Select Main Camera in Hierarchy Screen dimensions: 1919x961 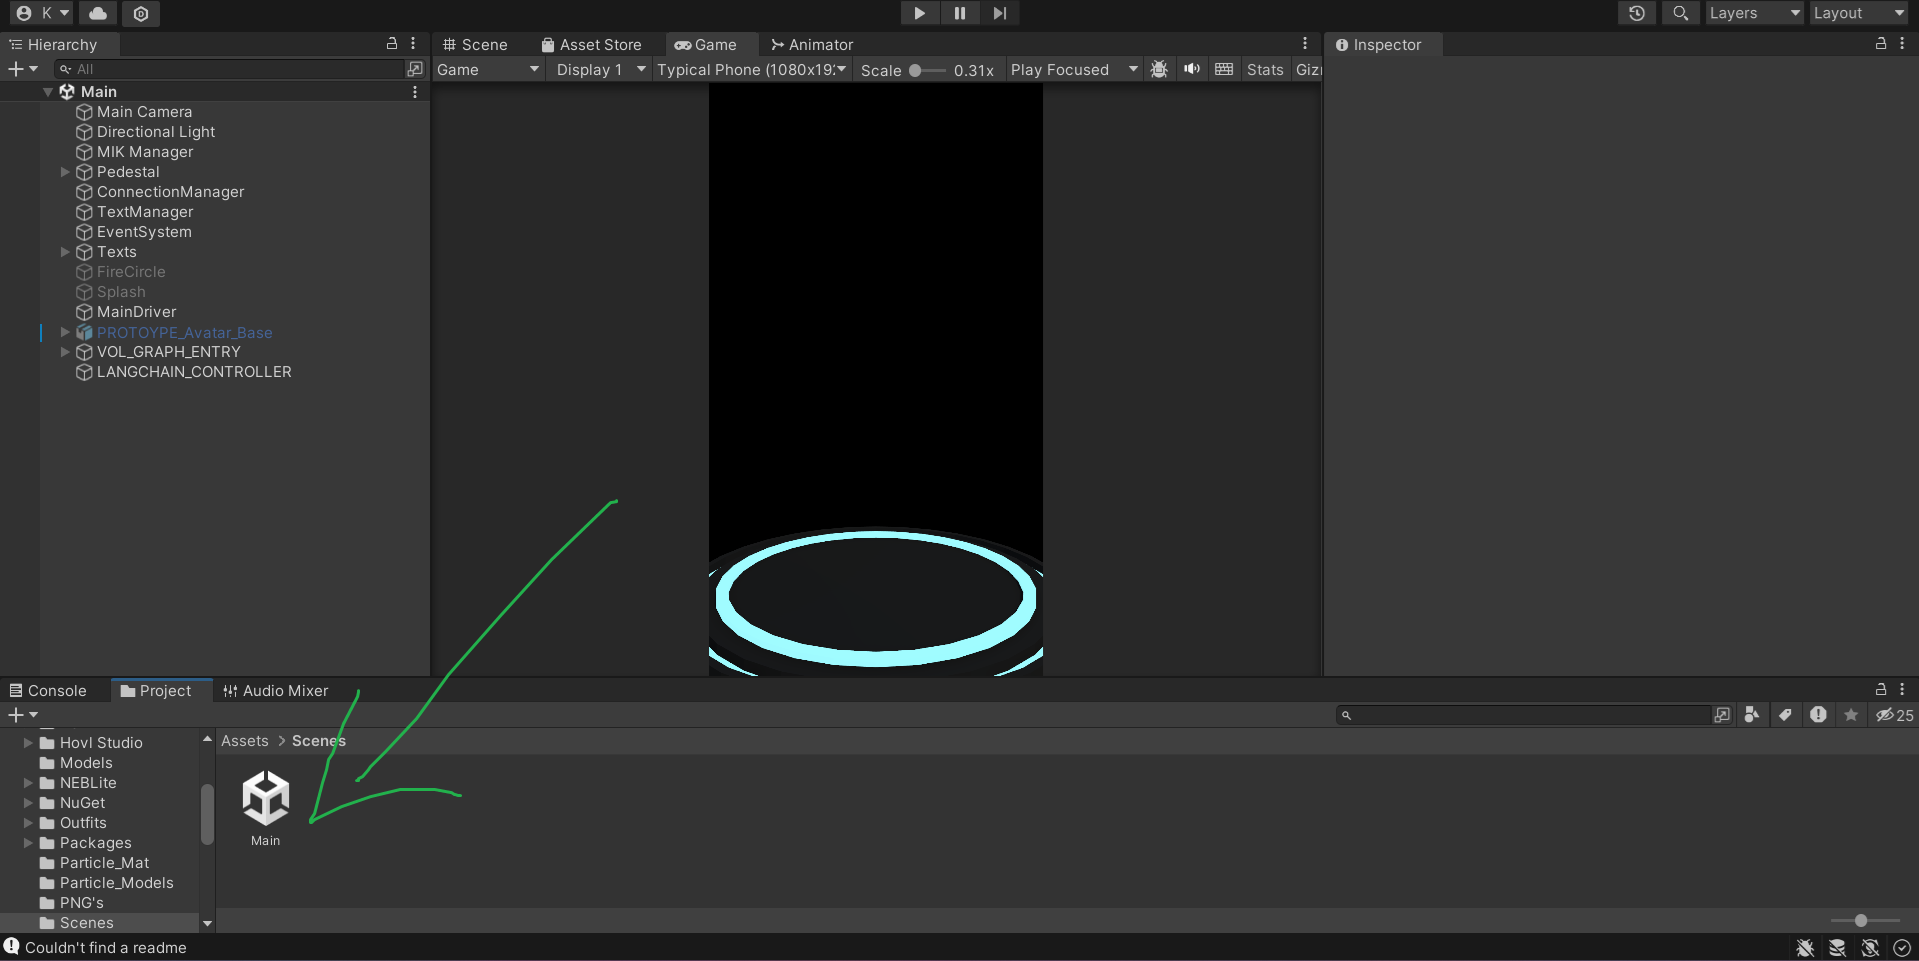click(x=144, y=112)
